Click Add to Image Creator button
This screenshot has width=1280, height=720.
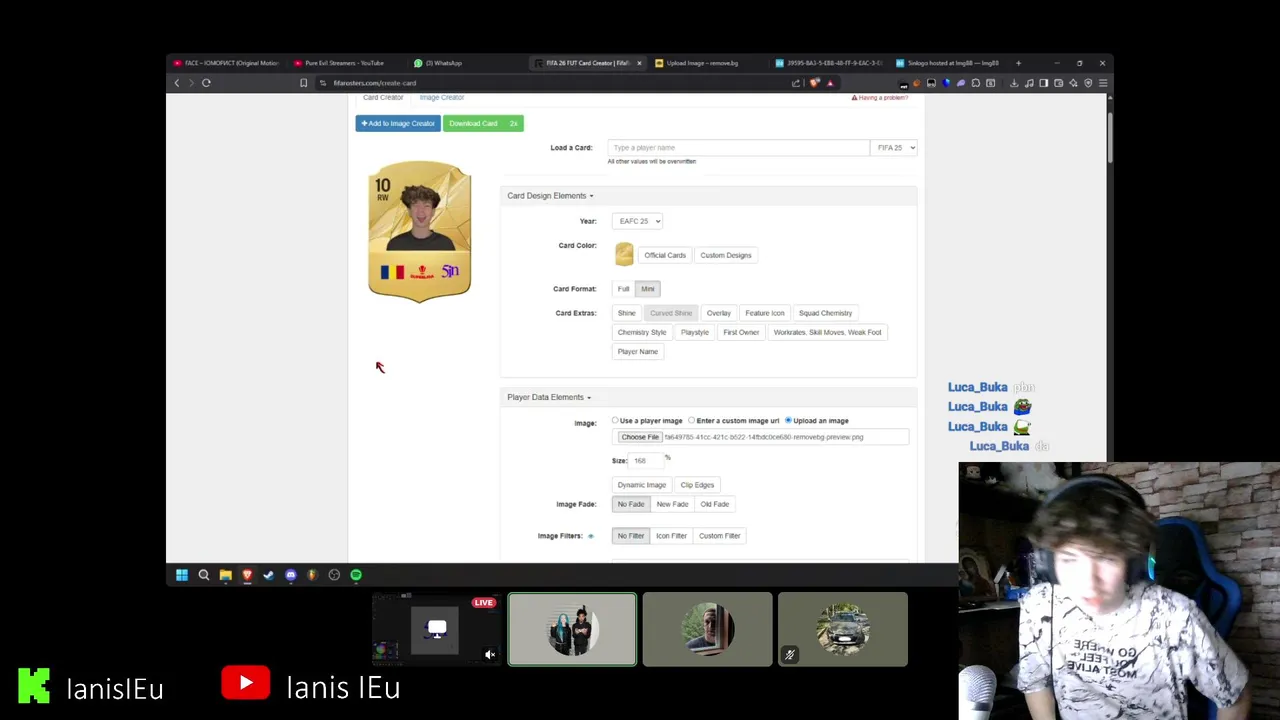click(398, 123)
